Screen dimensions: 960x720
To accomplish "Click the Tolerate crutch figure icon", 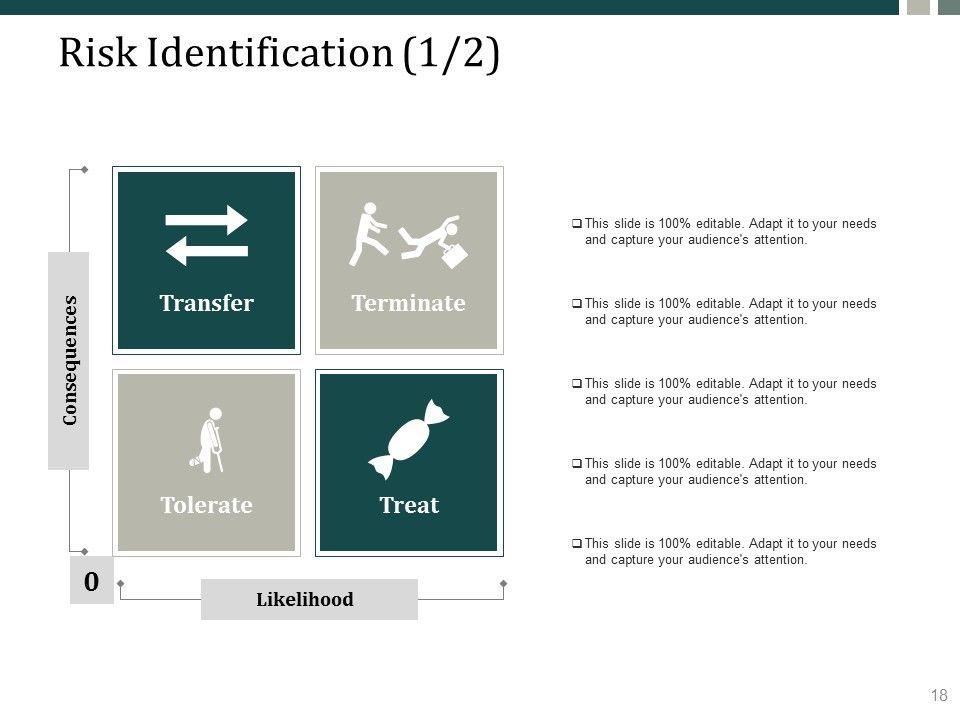I will coord(207,440).
